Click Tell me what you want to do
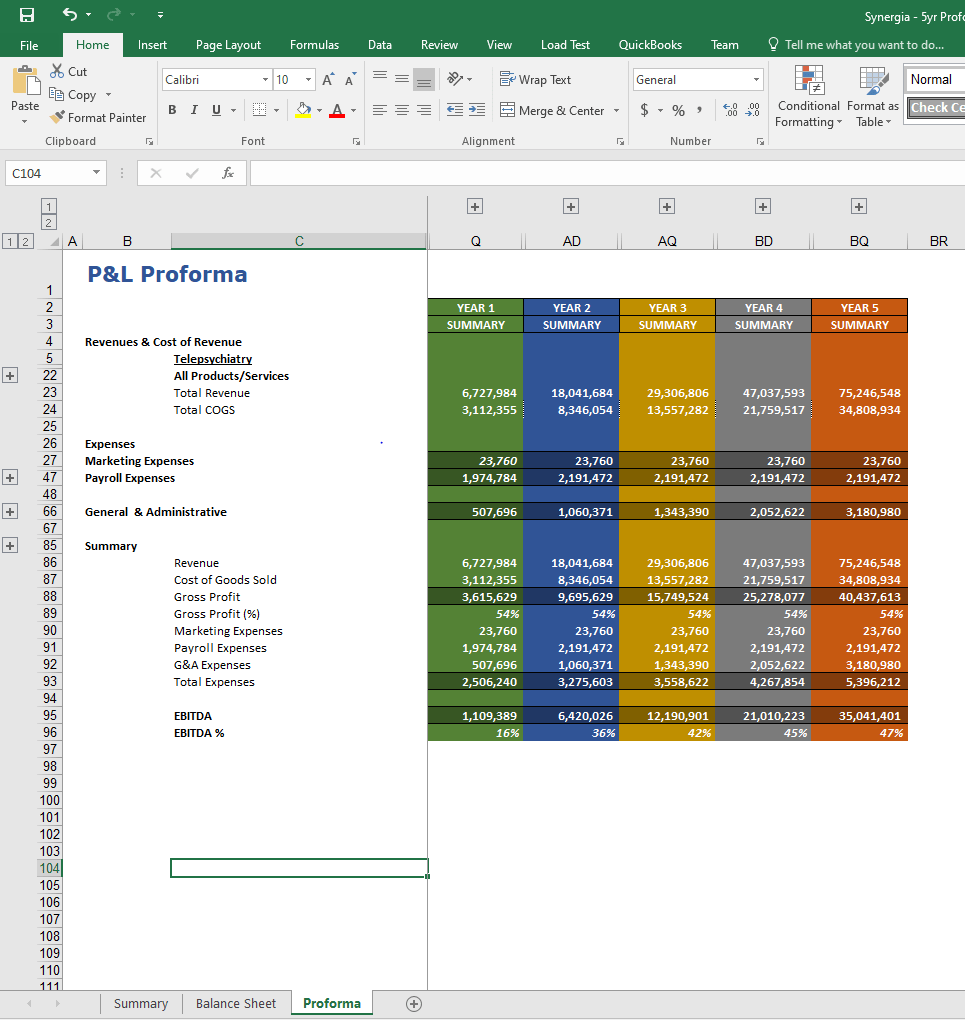965x1020 pixels. (x=856, y=45)
